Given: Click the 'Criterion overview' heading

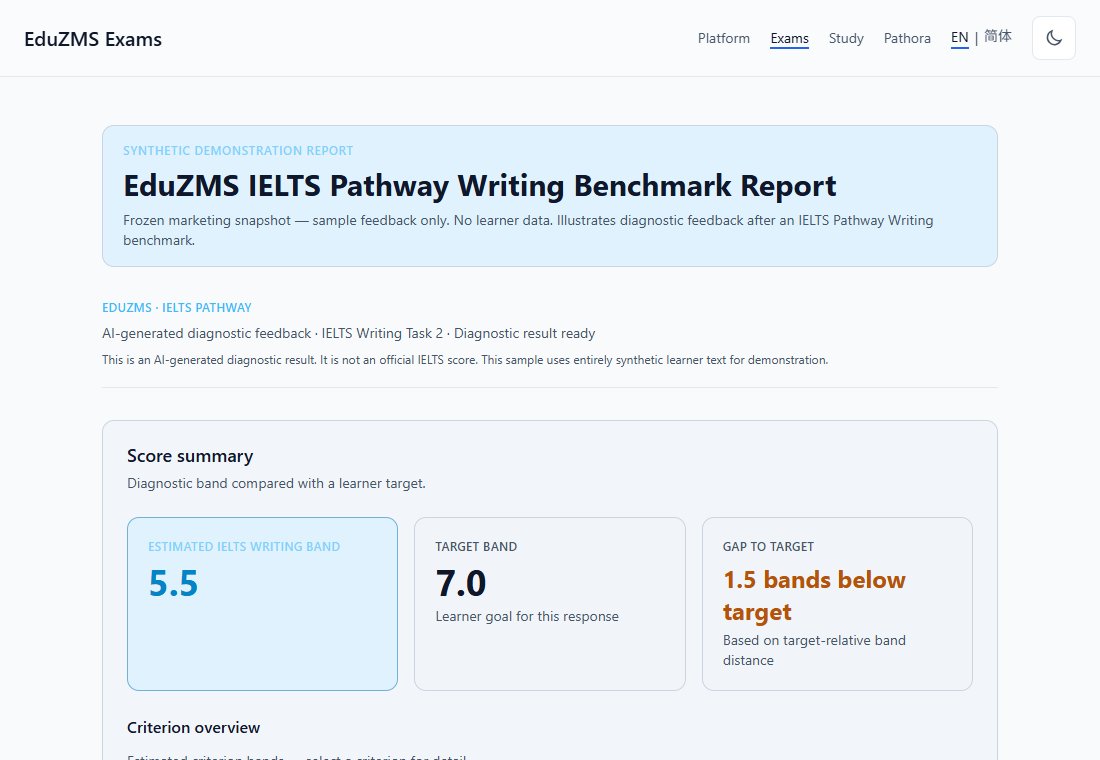Looking at the screenshot, I should pyautogui.click(x=194, y=728).
